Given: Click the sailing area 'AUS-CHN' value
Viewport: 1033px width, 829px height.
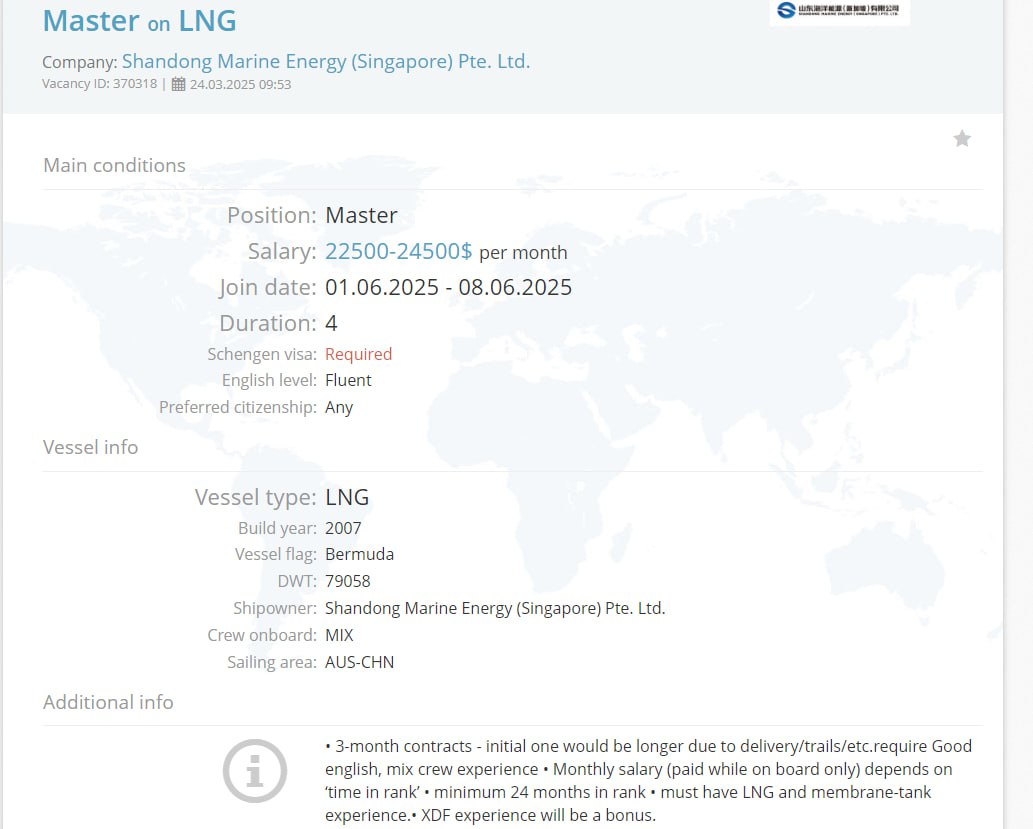Looking at the screenshot, I should 359,662.
